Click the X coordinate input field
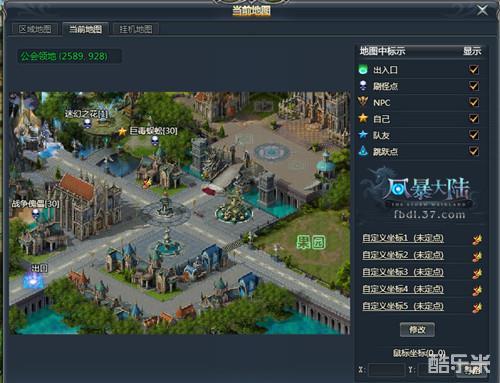500x383 pixels. tap(386, 369)
